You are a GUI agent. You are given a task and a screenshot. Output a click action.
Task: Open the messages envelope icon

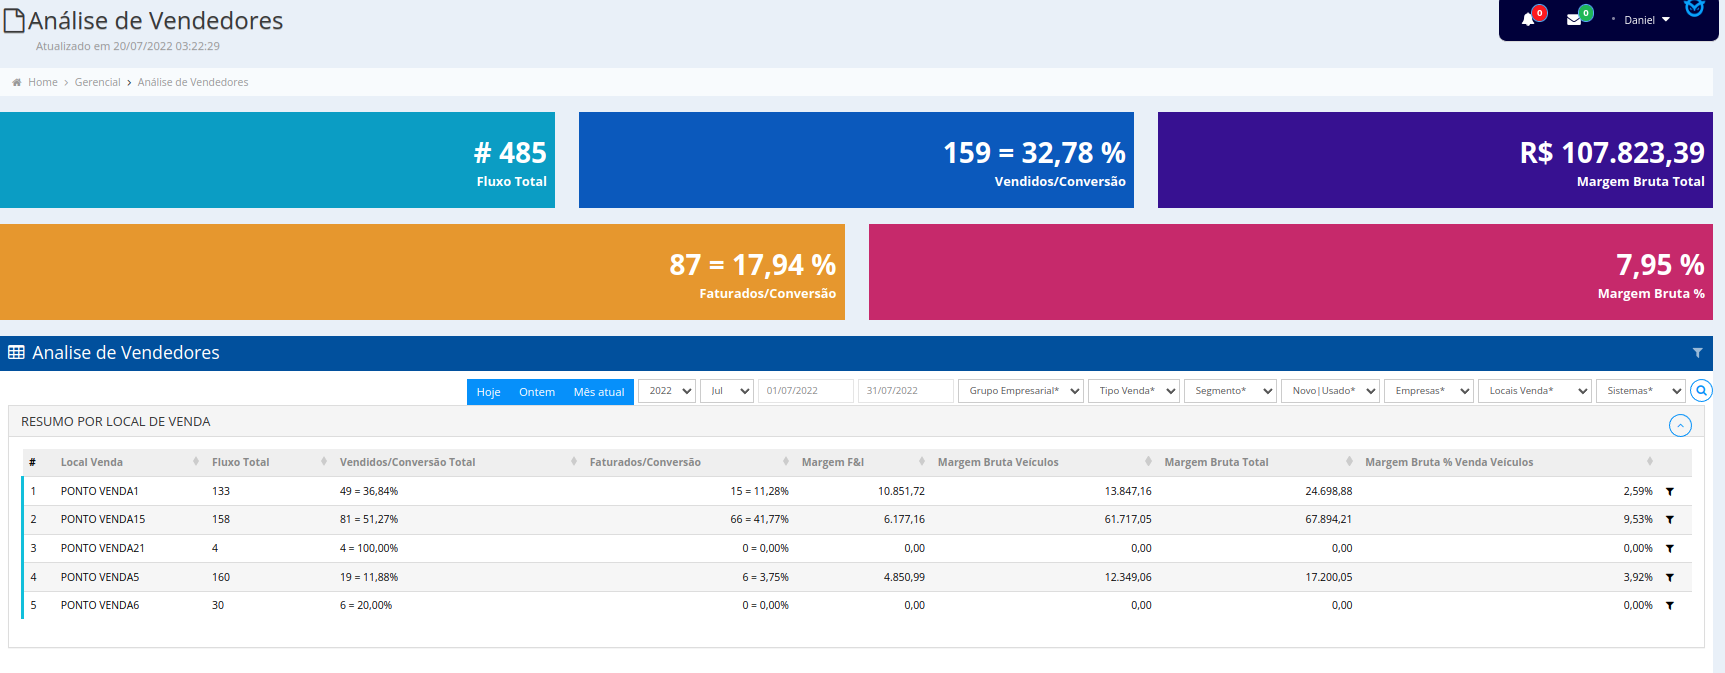pos(1574,20)
